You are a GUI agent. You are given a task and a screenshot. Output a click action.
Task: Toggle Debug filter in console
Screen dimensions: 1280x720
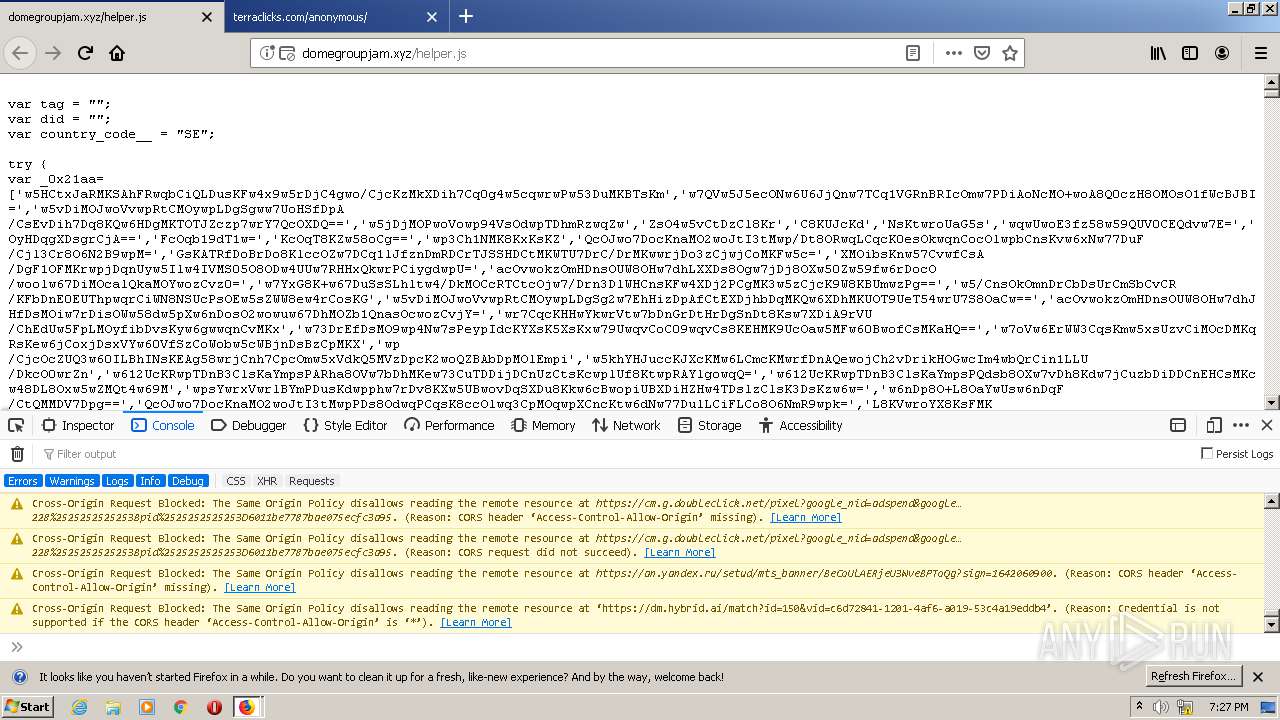(x=187, y=481)
